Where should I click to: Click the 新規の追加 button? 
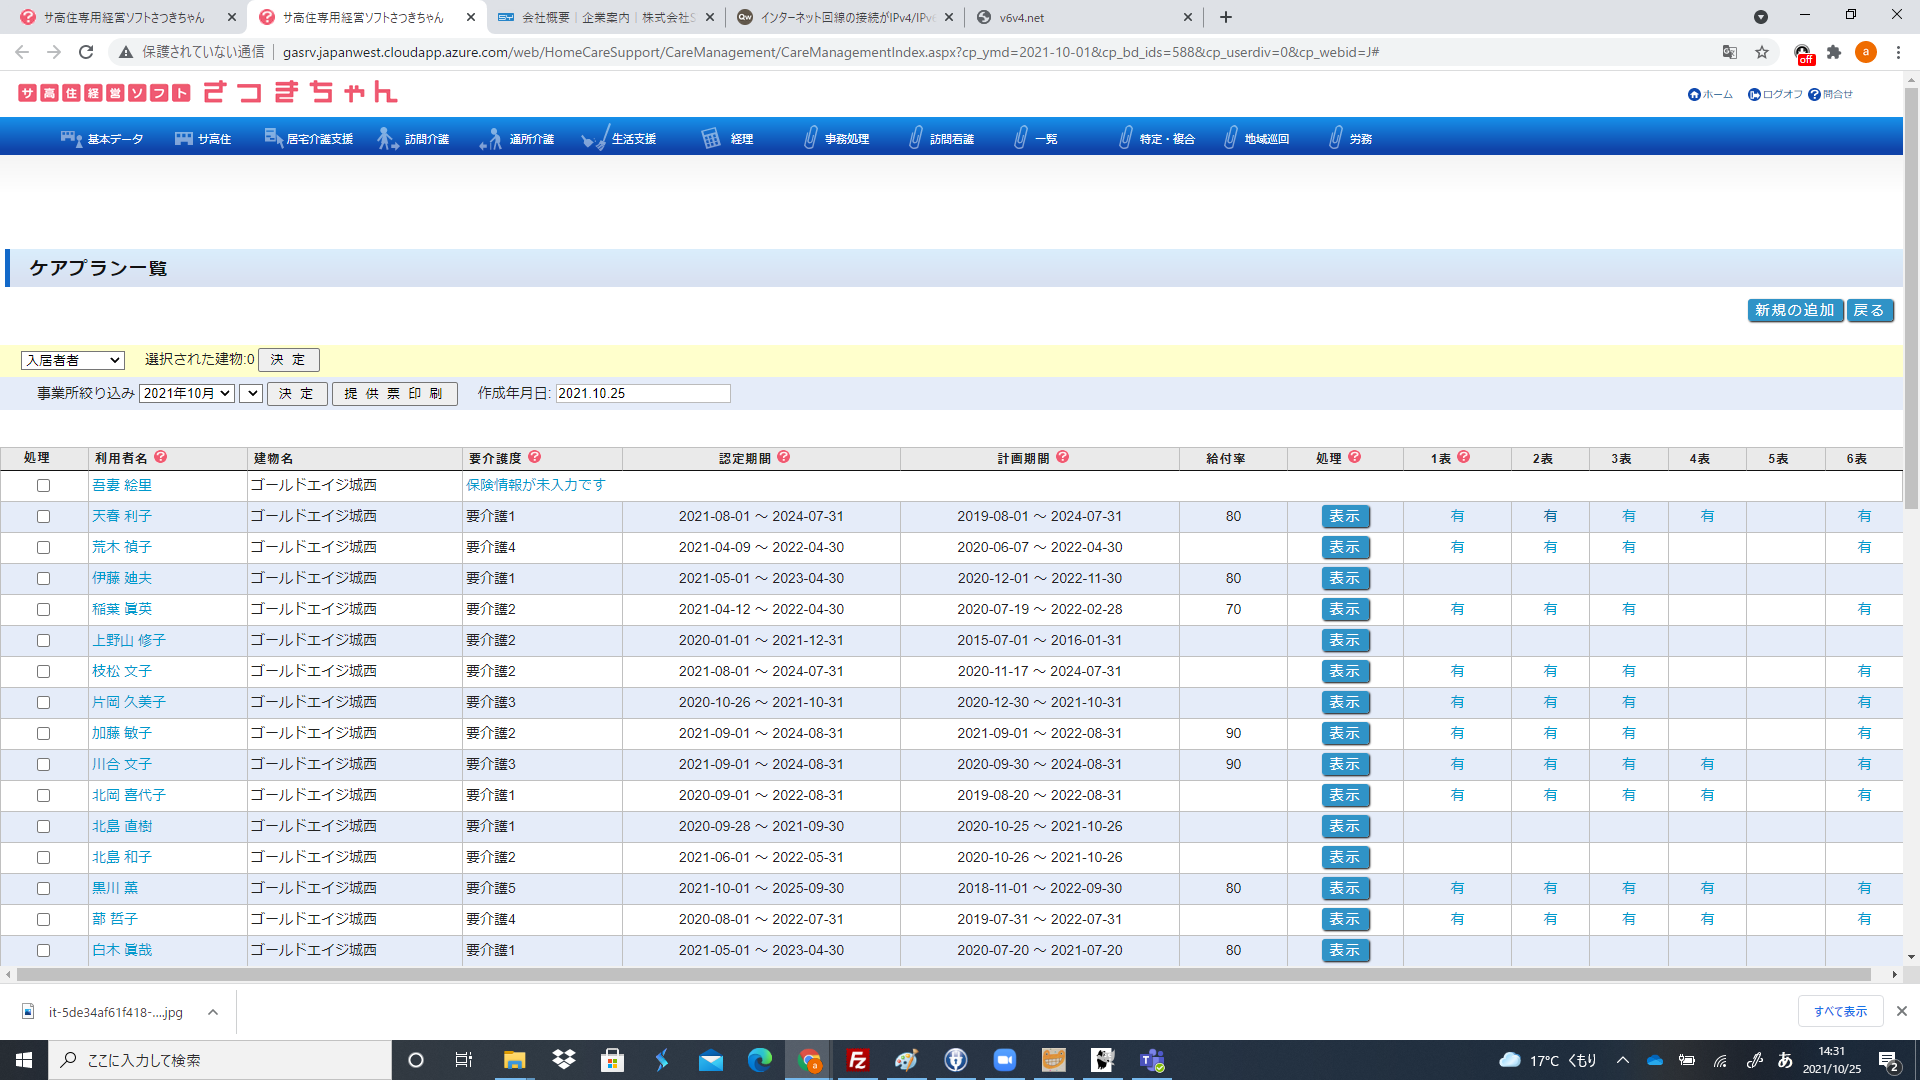(1795, 310)
